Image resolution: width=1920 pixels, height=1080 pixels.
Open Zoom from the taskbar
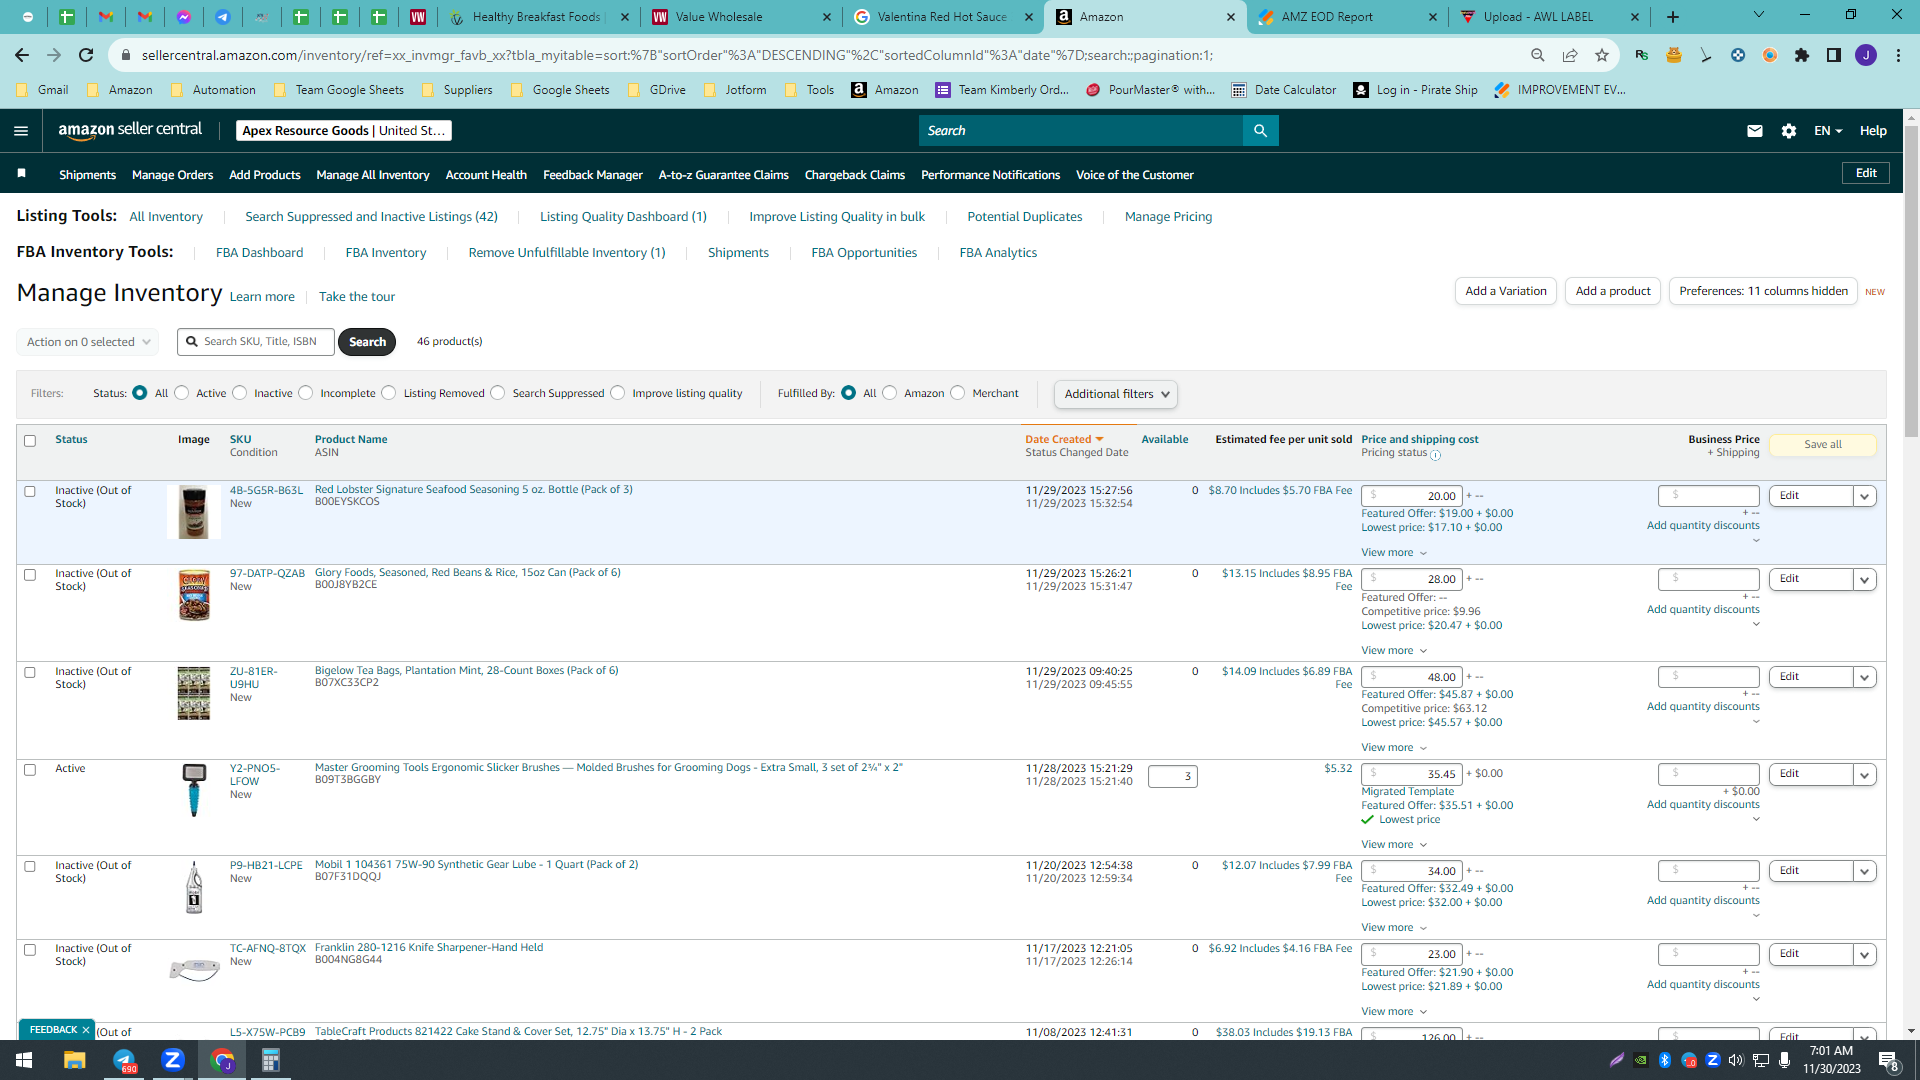tap(173, 1060)
